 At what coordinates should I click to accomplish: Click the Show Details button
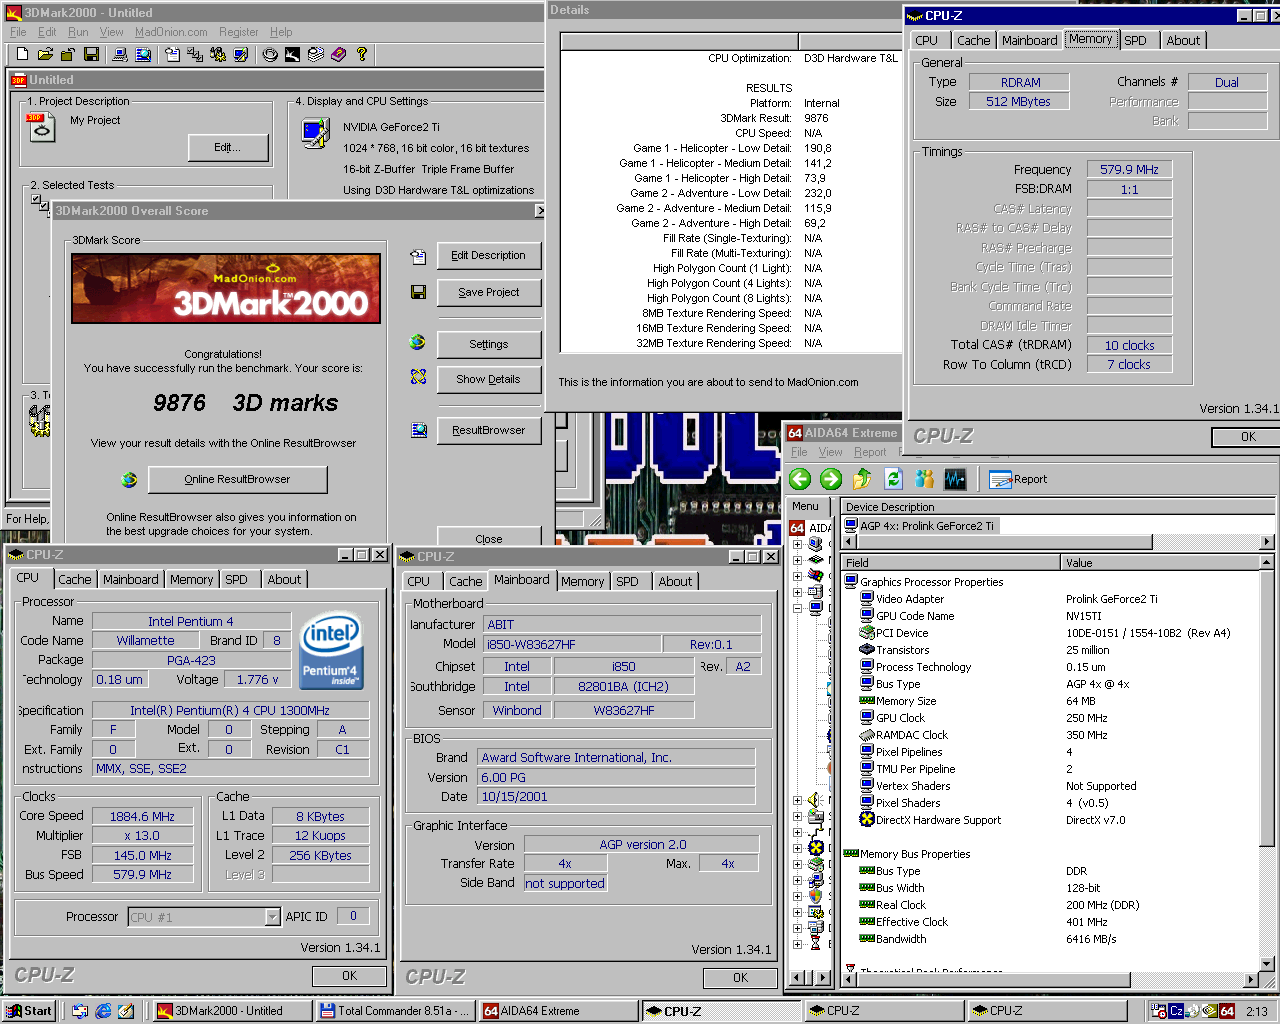pos(489,379)
